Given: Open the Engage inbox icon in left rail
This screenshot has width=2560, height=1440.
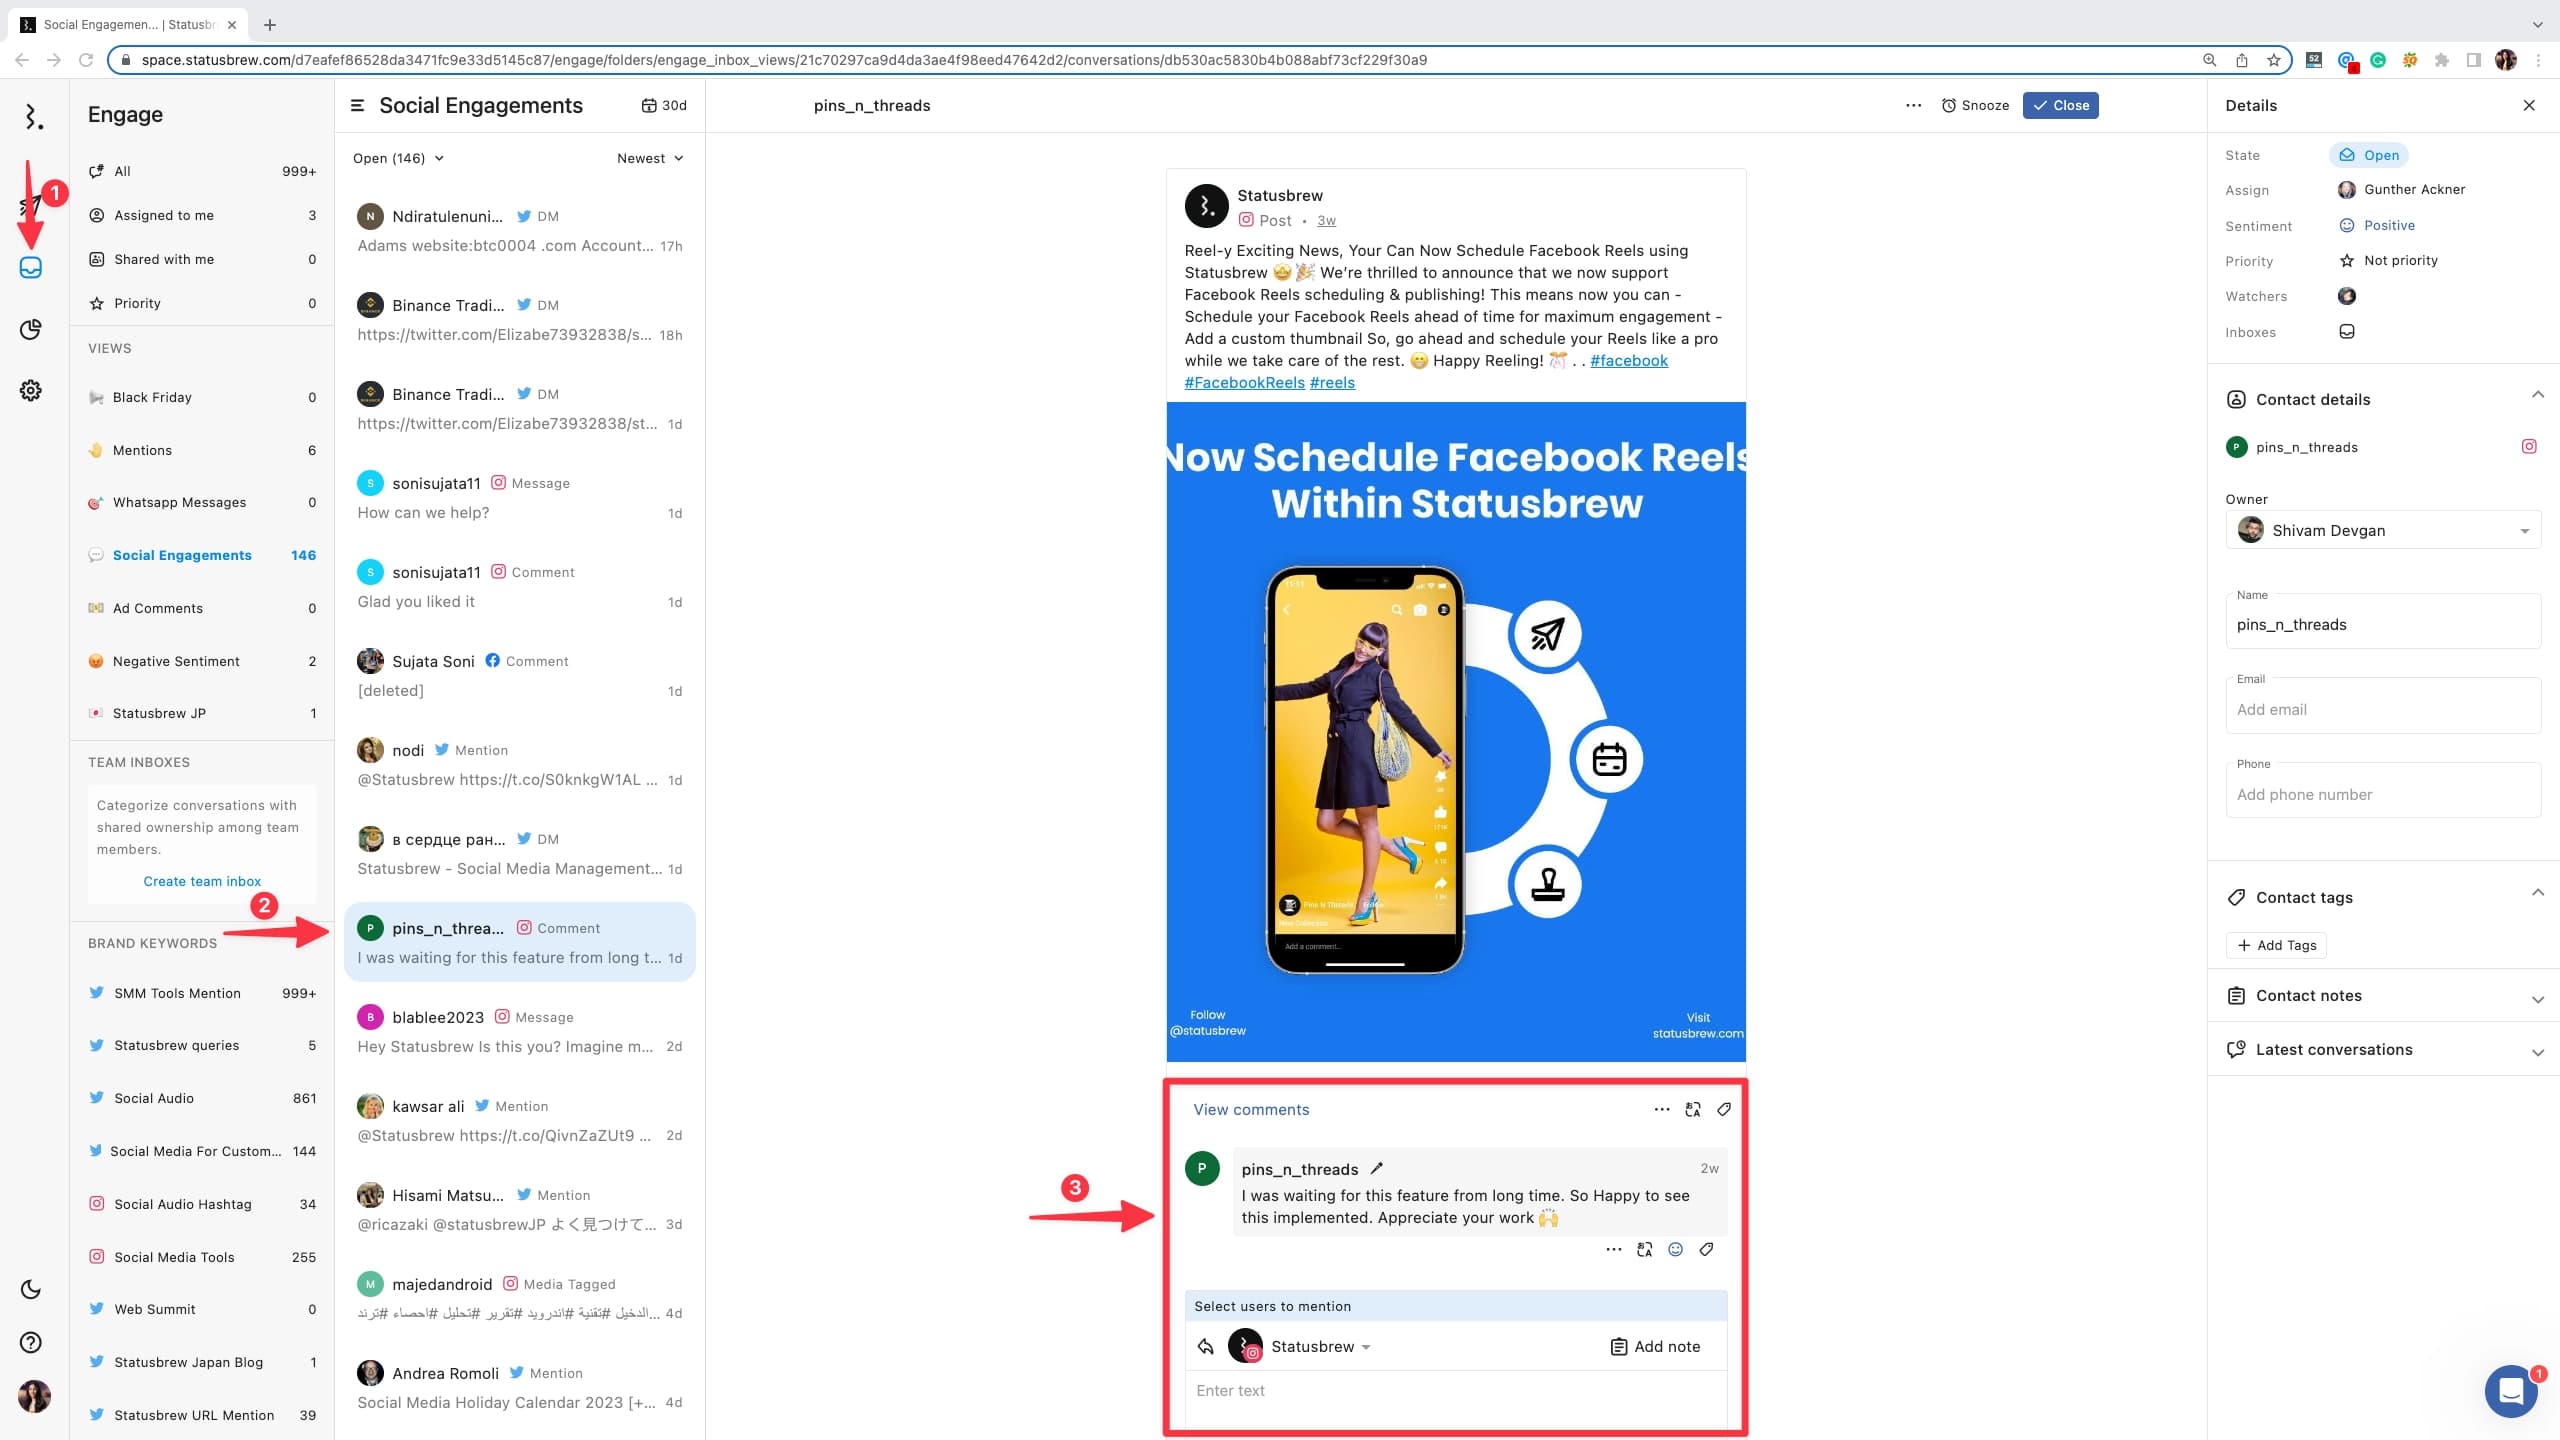Looking at the screenshot, I should coord(31,268).
